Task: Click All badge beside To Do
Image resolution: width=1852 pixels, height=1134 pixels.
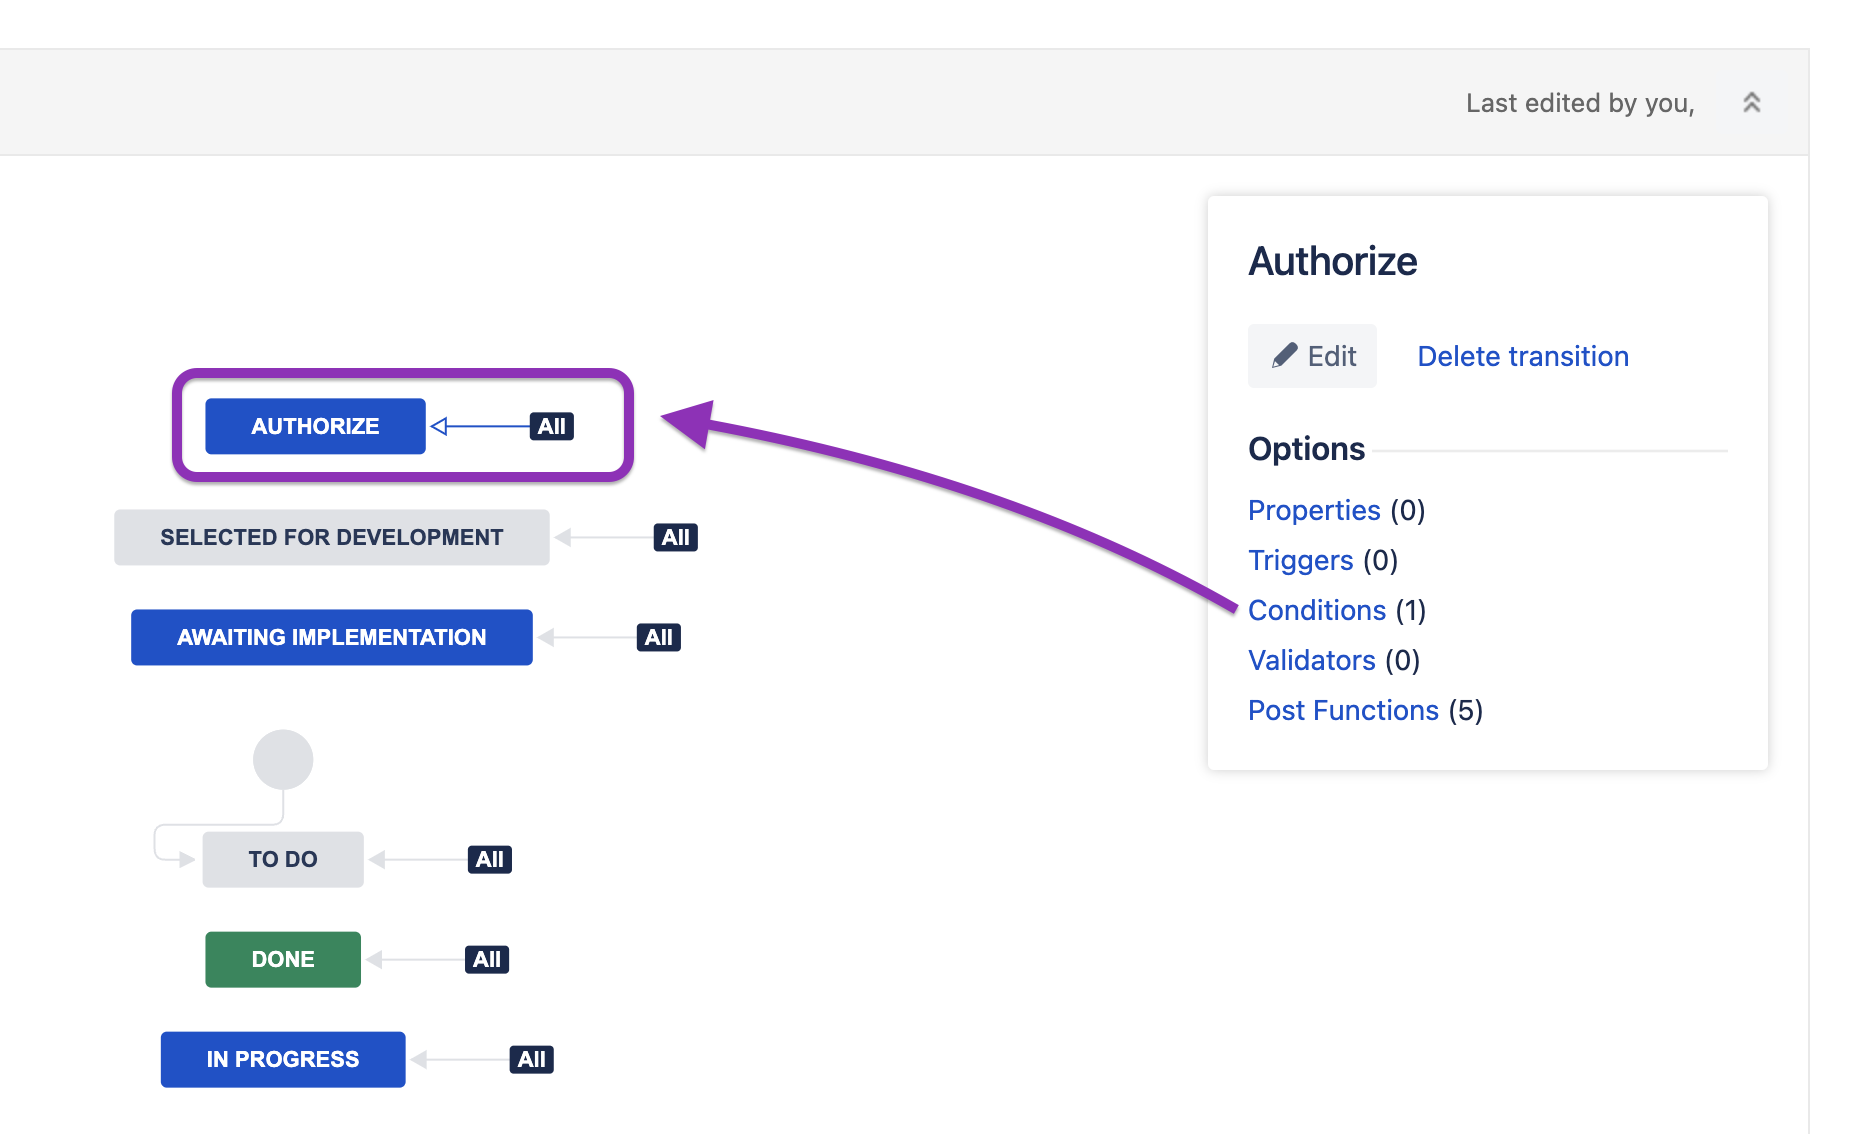Action: [x=489, y=859]
